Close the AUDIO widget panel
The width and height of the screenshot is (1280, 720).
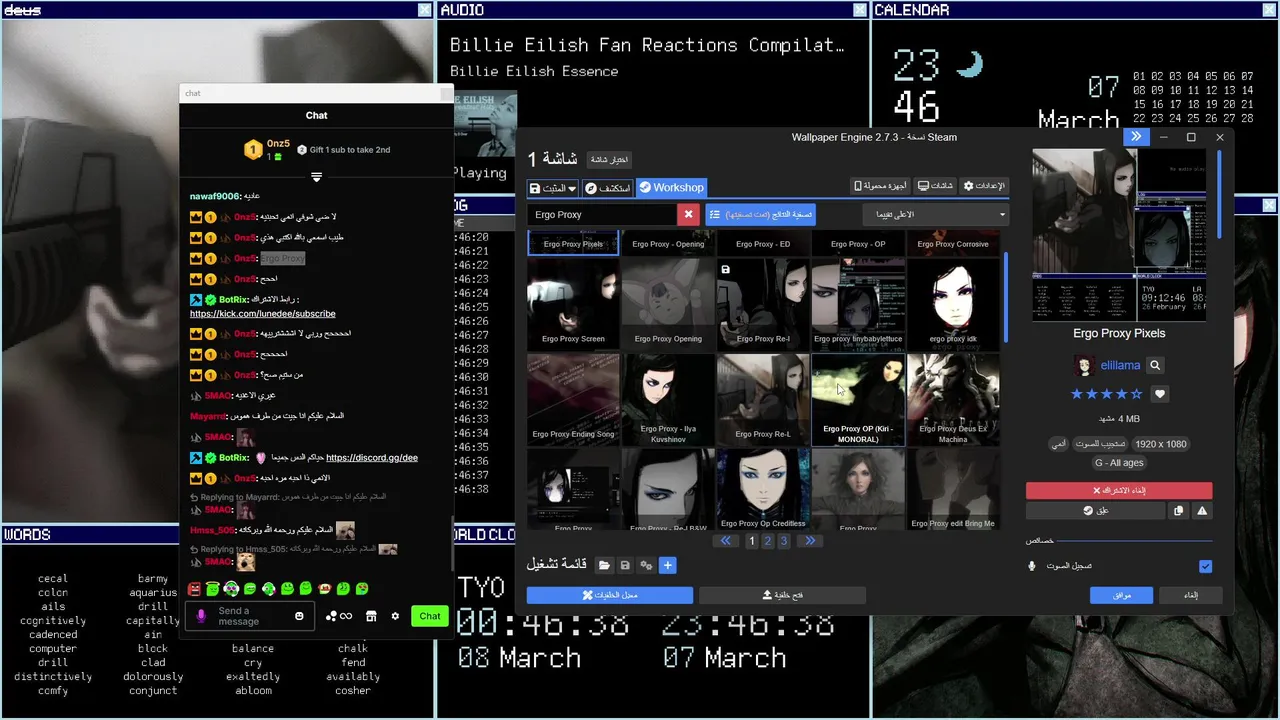(860, 10)
